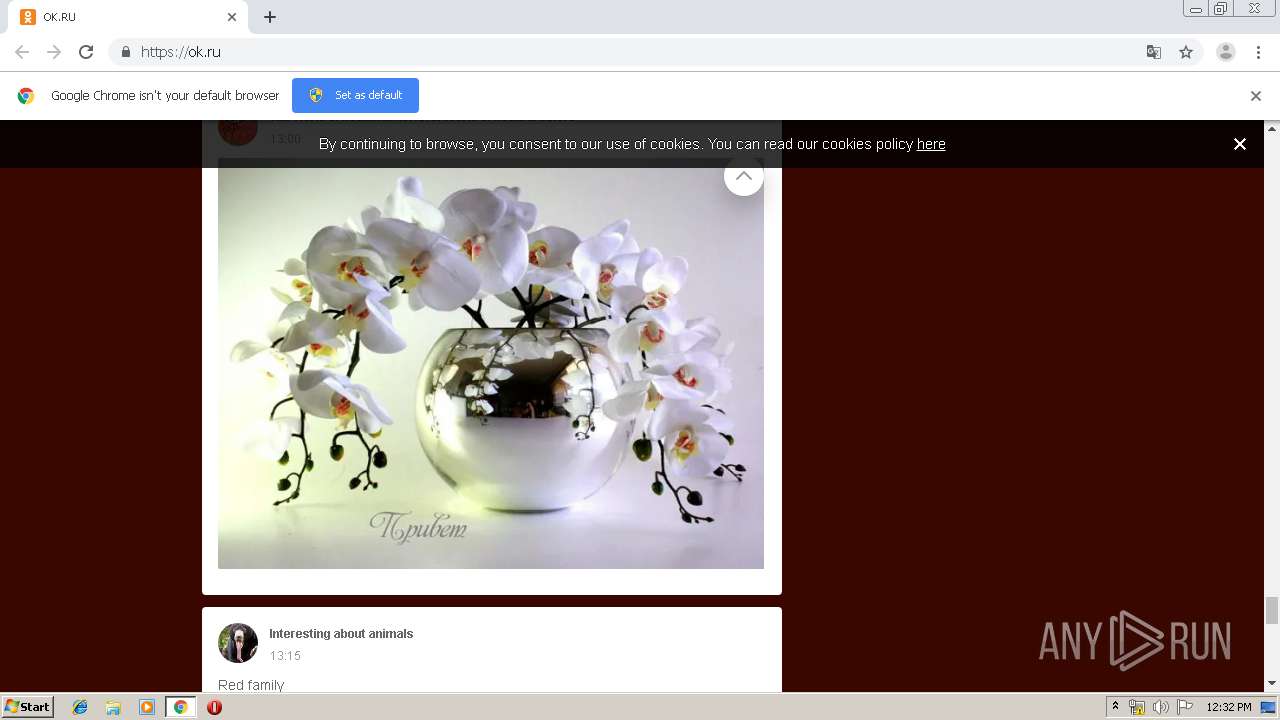Open the Chrome profile avatar menu
The height and width of the screenshot is (720, 1280).
click(1226, 52)
